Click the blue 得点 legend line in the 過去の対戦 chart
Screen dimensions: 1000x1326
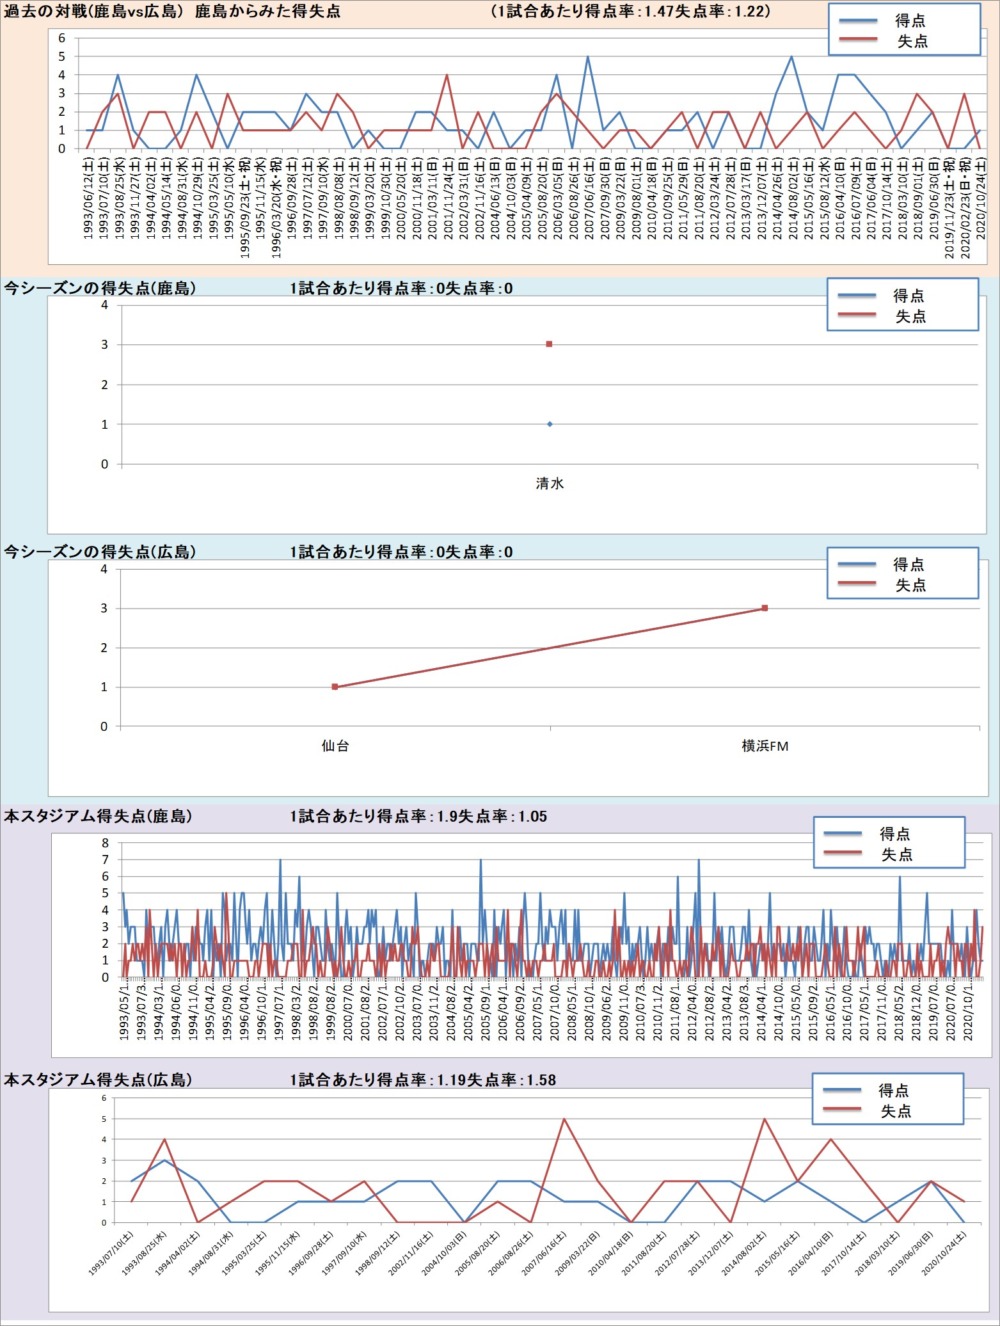(858, 21)
